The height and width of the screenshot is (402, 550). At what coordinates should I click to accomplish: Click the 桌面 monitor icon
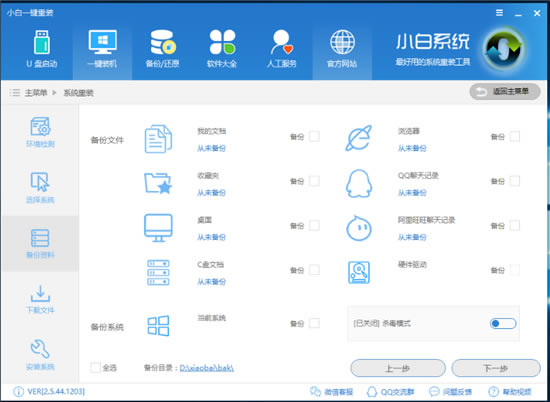coord(158,228)
